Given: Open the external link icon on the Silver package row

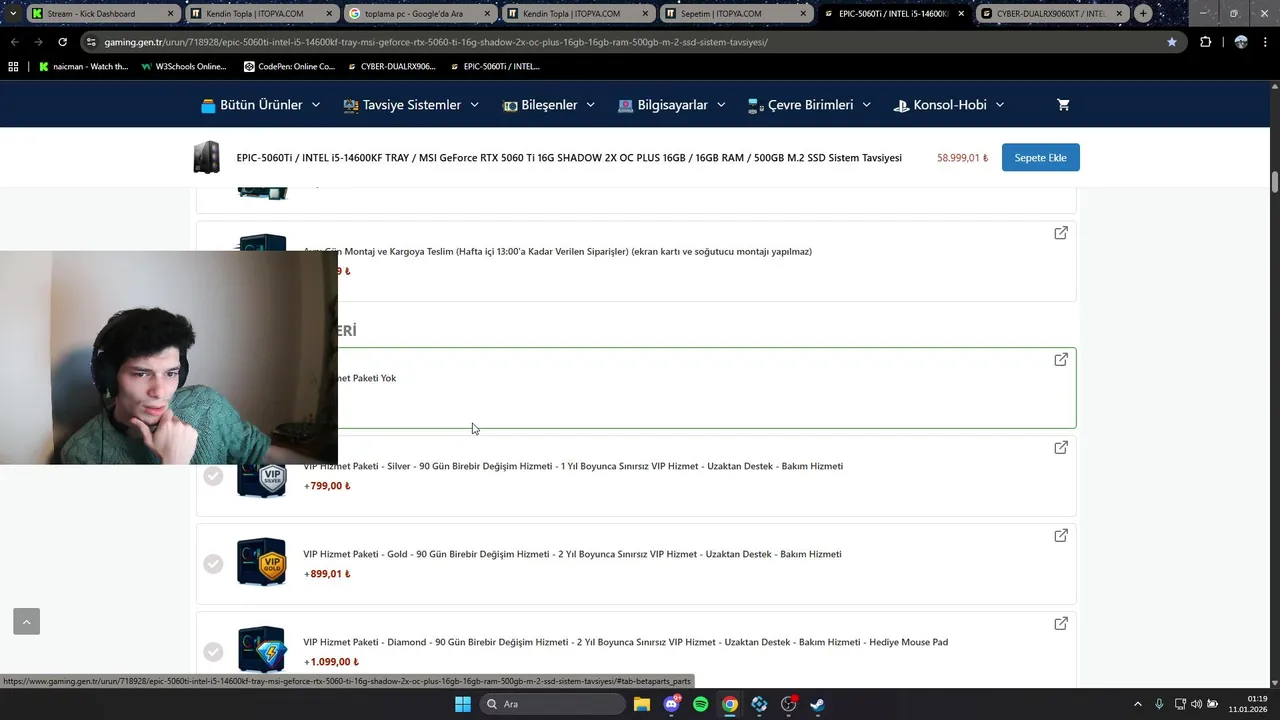Looking at the screenshot, I should pyautogui.click(x=1061, y=447).
